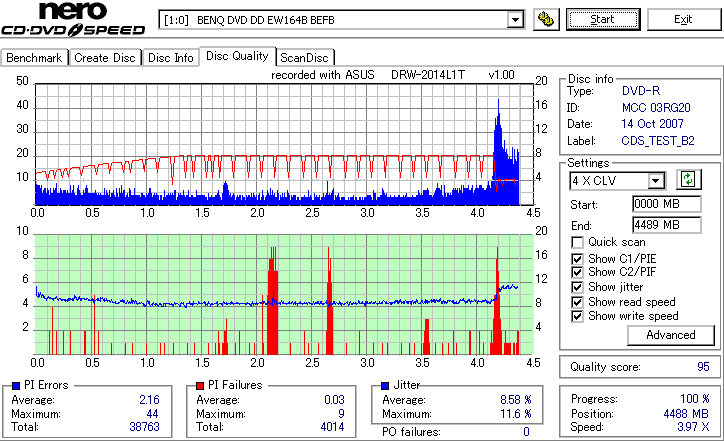Click the disc ID MCC 03RG20
The image size is (724, 441).
[656, 108]
